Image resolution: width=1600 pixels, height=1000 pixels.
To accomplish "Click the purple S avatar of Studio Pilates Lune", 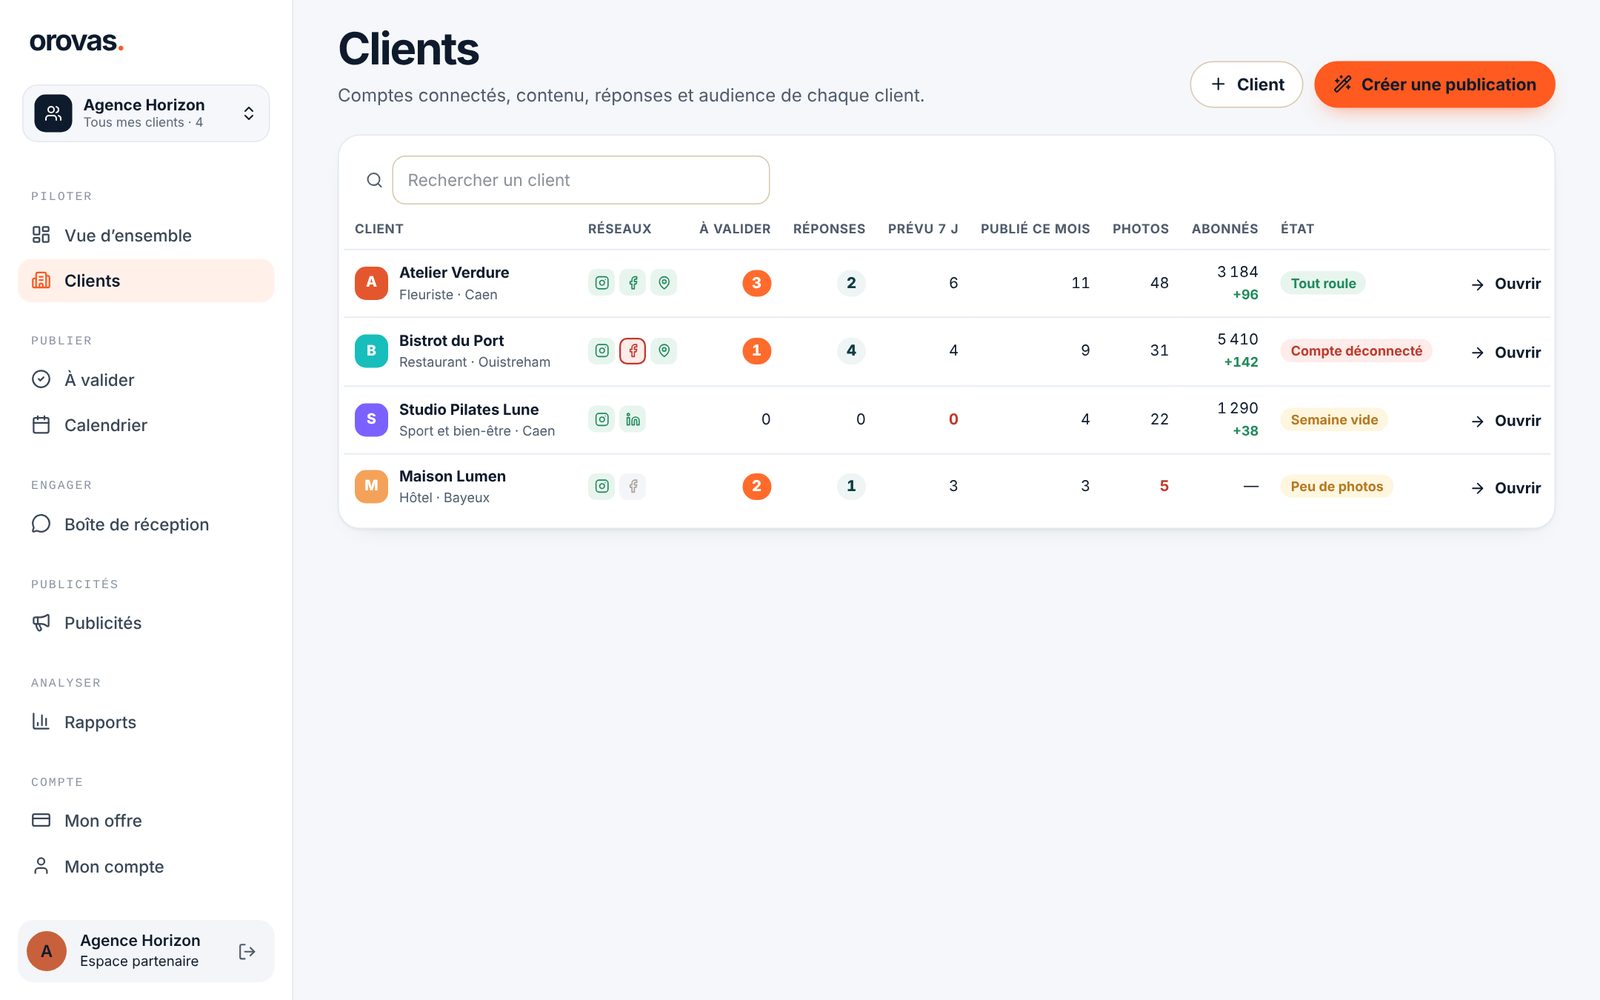I will 371,419.
